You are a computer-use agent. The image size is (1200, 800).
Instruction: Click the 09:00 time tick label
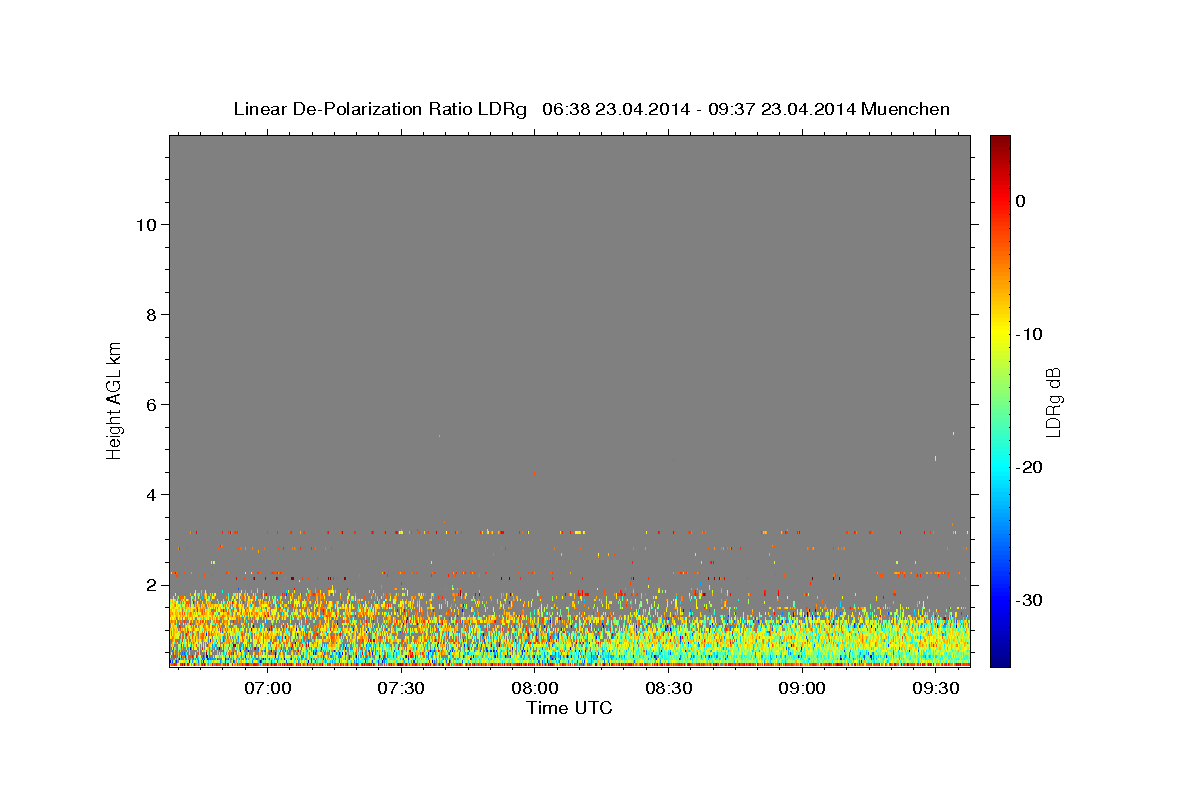coord(802,688)
